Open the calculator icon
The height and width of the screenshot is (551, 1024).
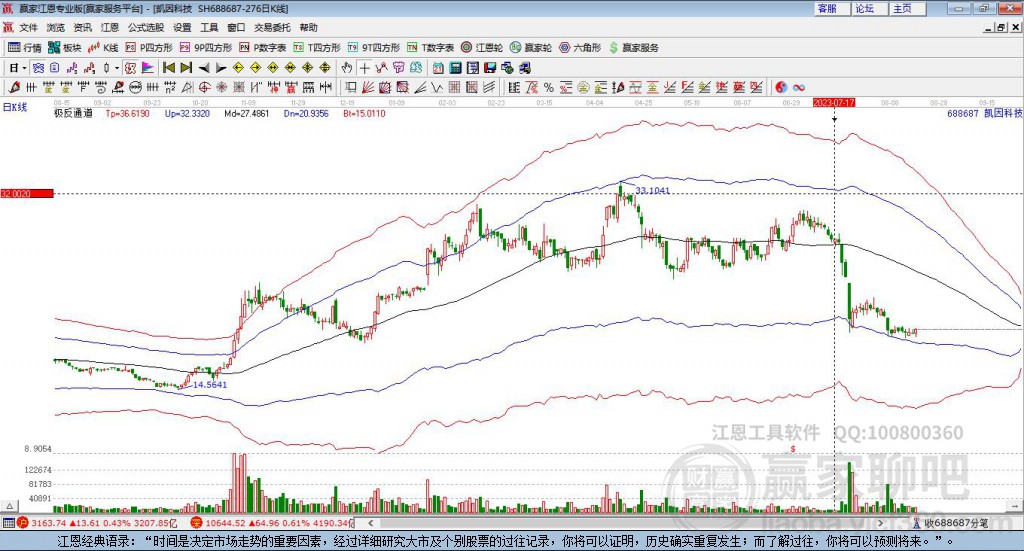tap(455, 68)
